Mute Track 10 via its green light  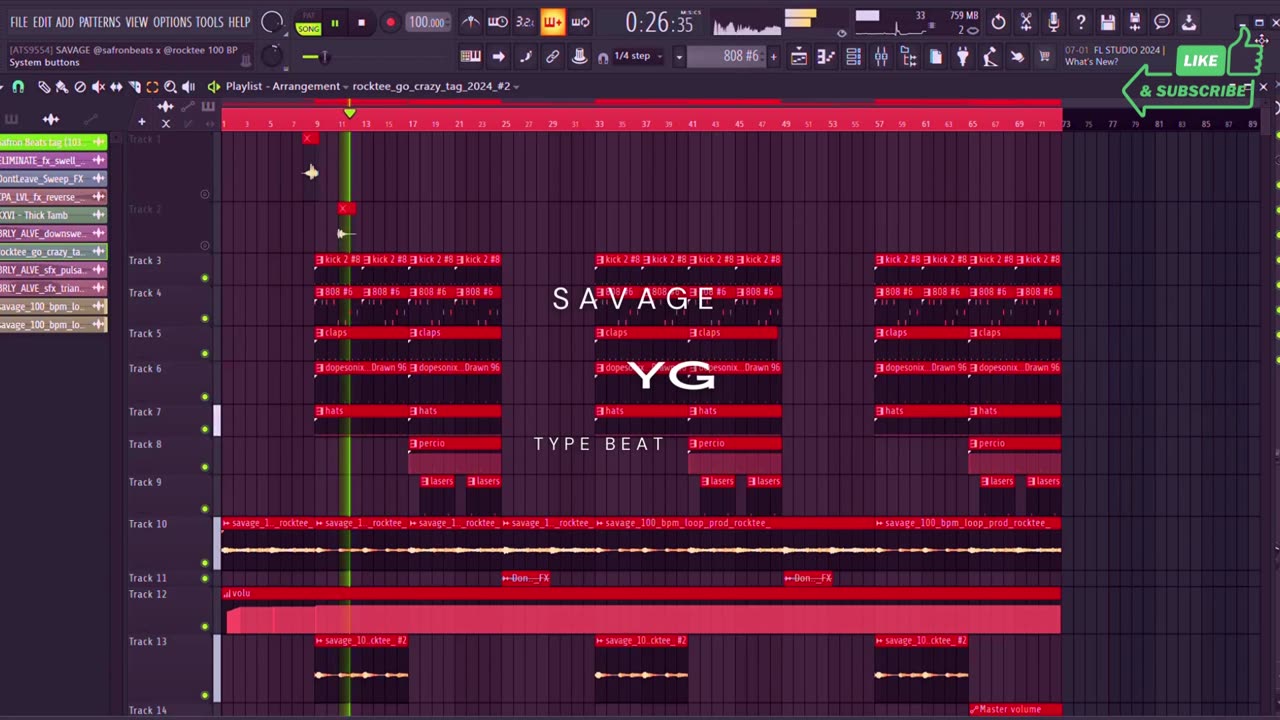[x=205, y=563]
